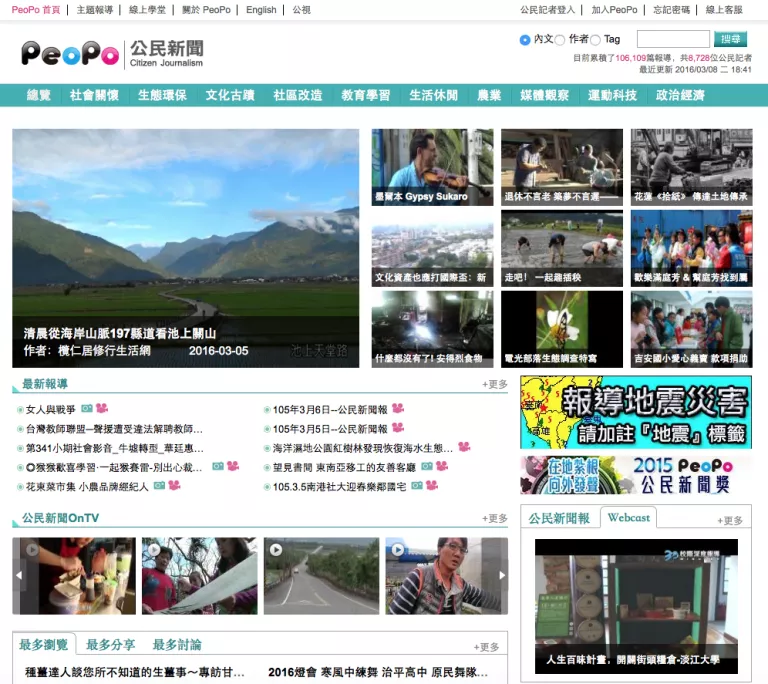Open the 政治經濟 category

point(680,95)
